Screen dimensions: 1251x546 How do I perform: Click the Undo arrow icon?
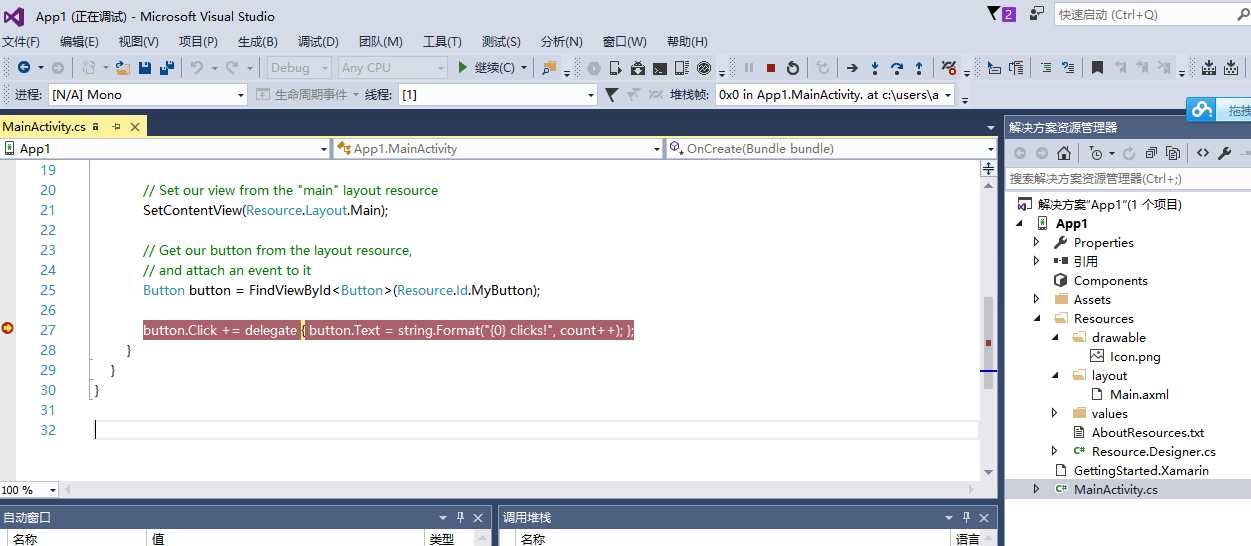[x=197, y=67]
